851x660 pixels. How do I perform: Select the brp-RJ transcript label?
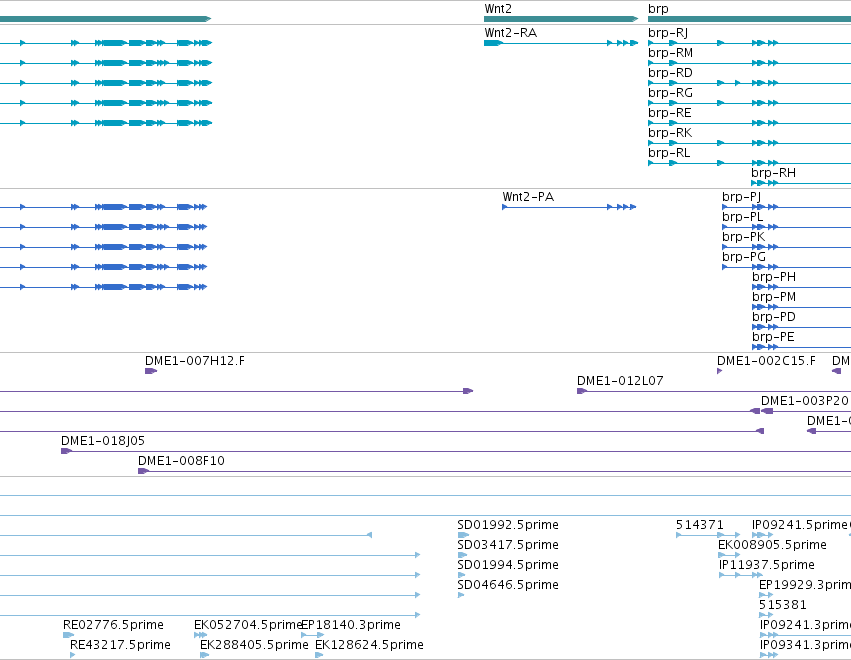pos(668,33)
